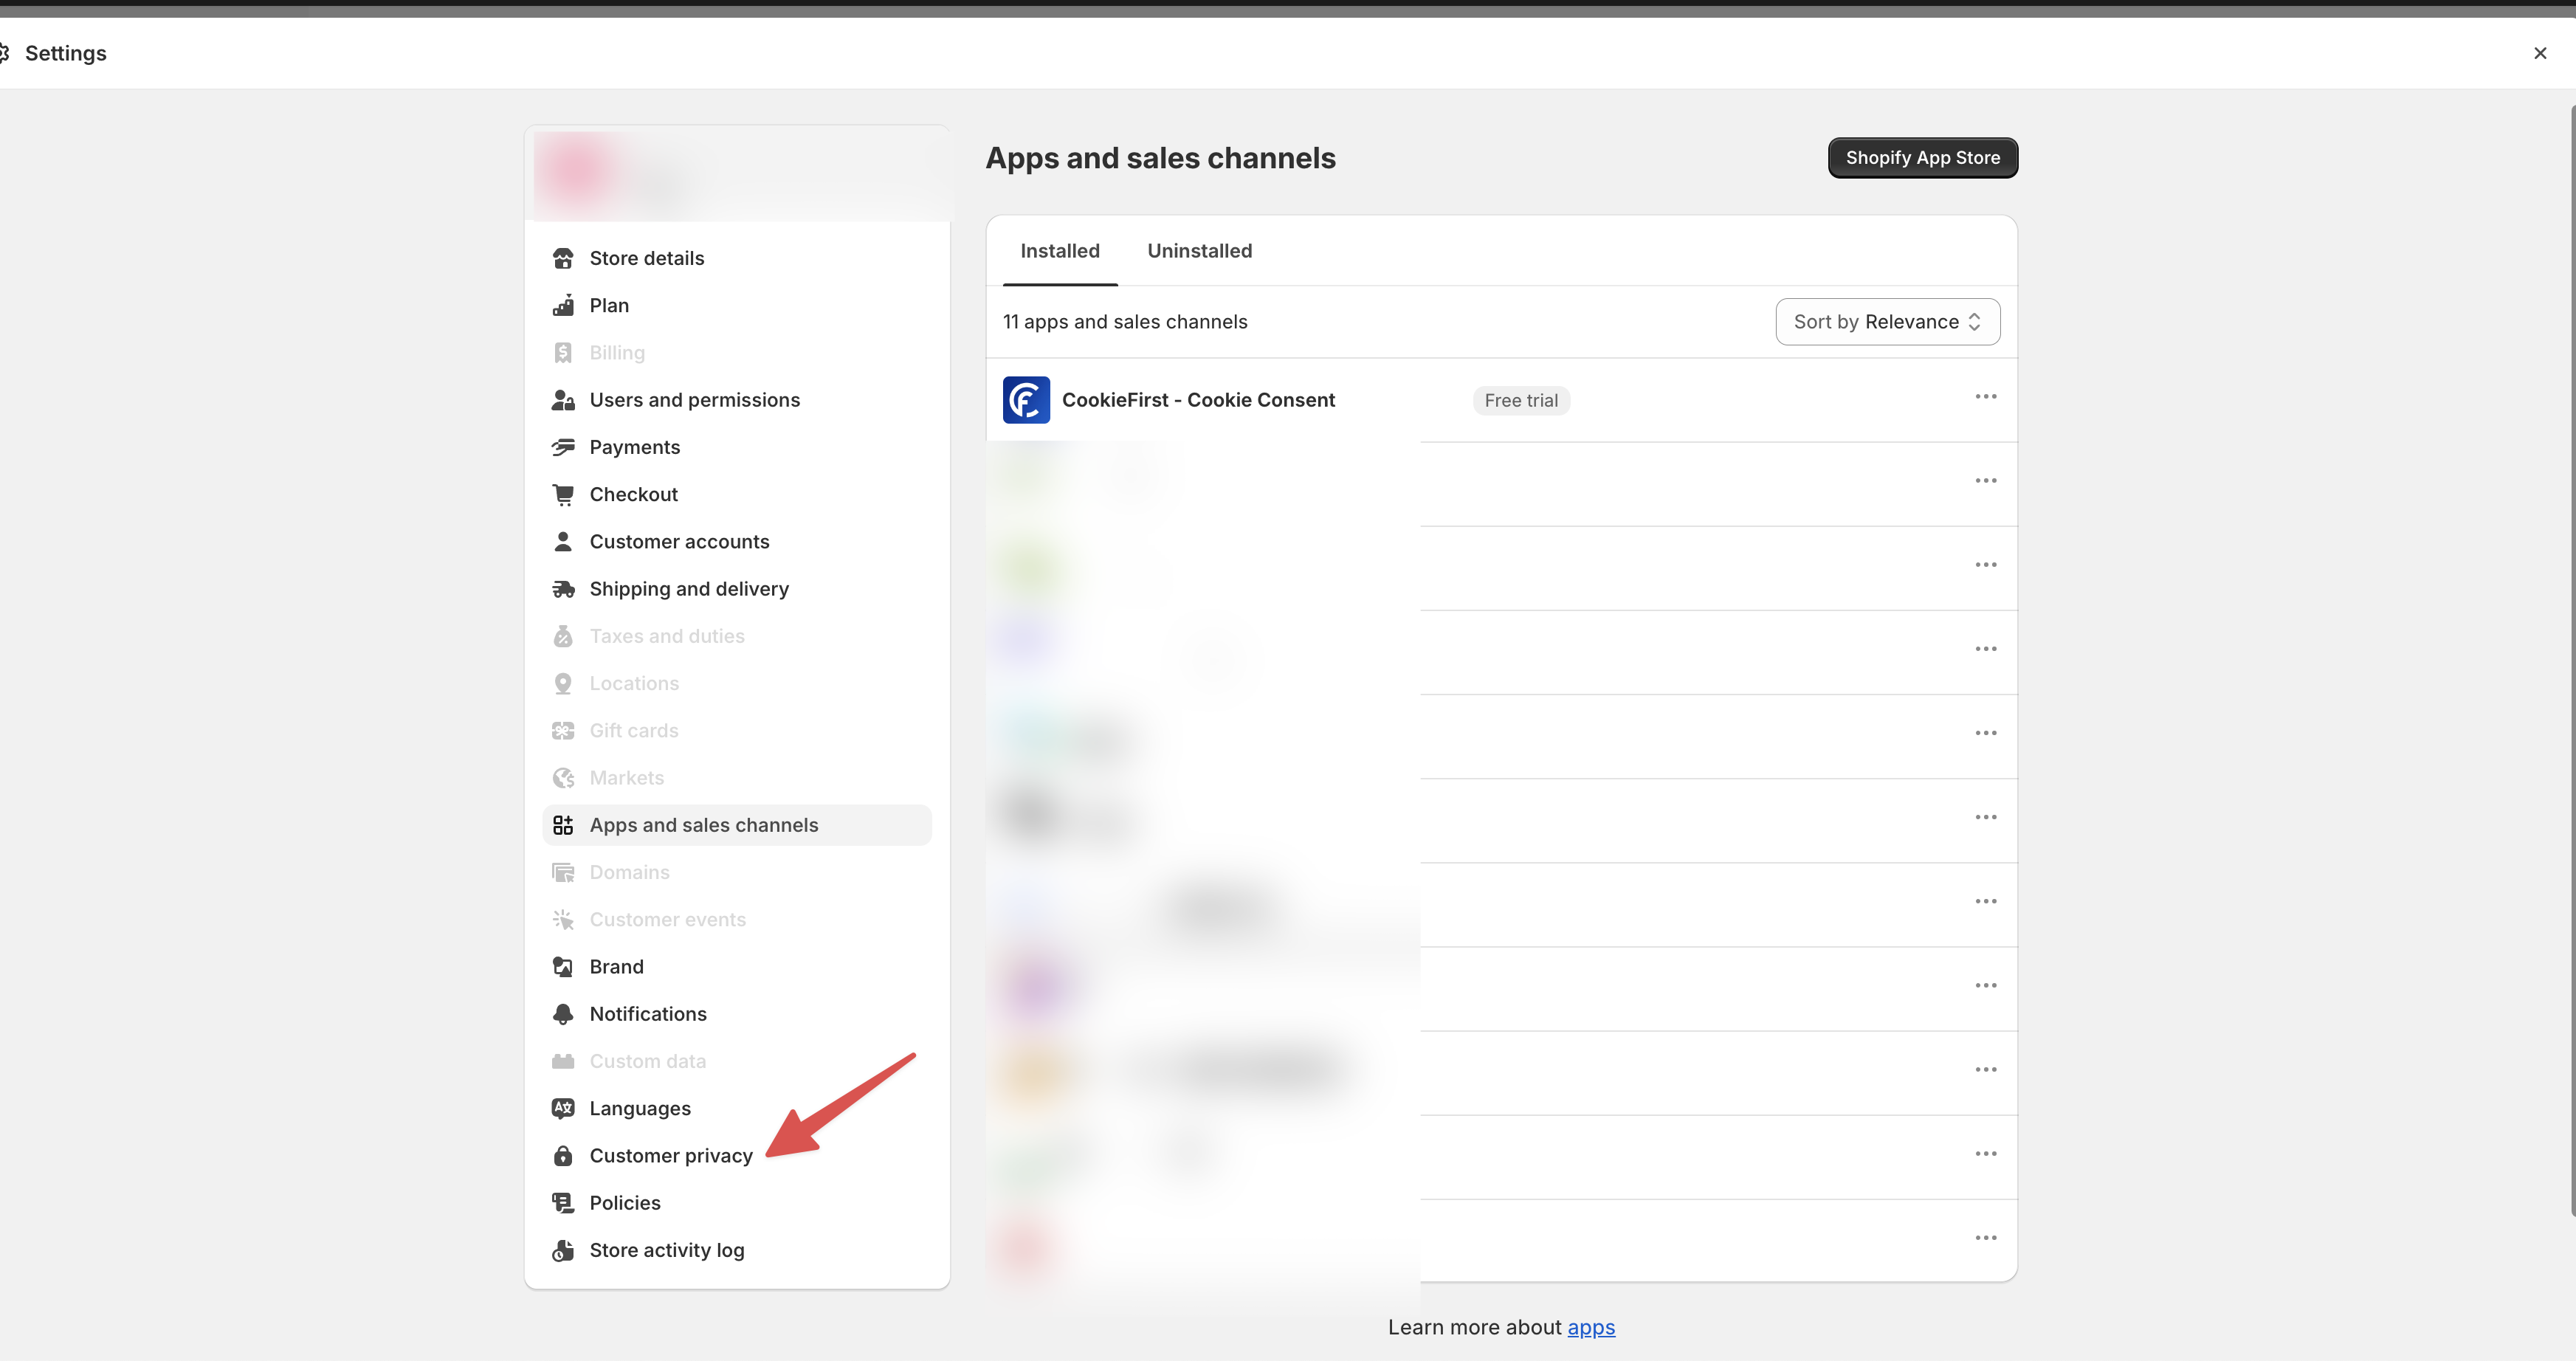Switch to the Uninstalled tab

point(1199,251)
